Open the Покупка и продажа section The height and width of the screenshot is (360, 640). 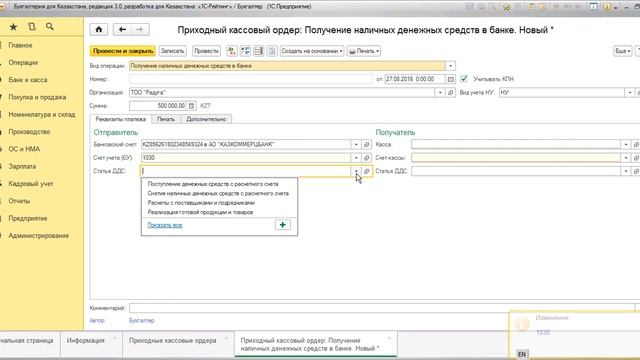[x=37, y=97]
